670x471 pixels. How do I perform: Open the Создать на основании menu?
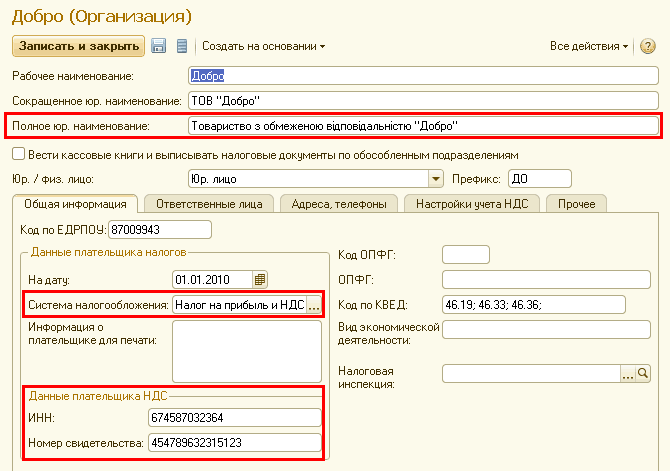tap(264, 46)
